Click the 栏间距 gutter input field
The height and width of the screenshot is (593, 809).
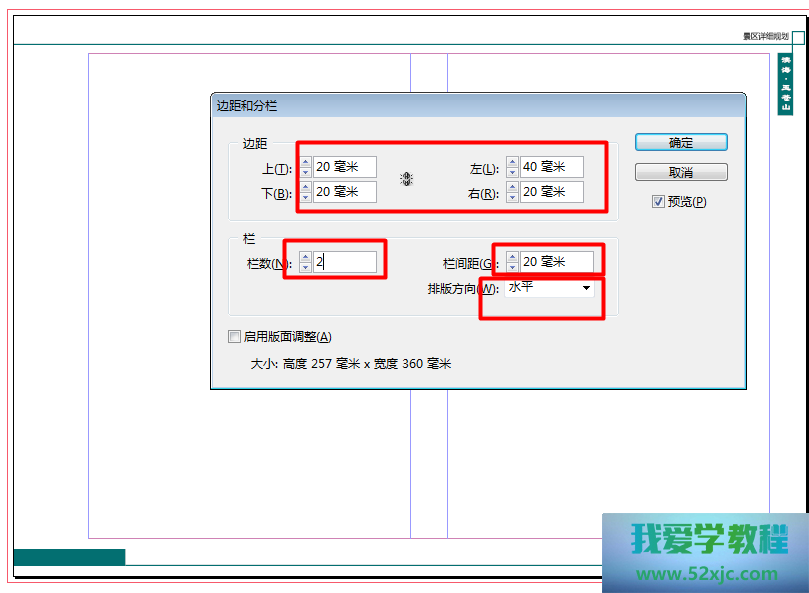point(556,262)
